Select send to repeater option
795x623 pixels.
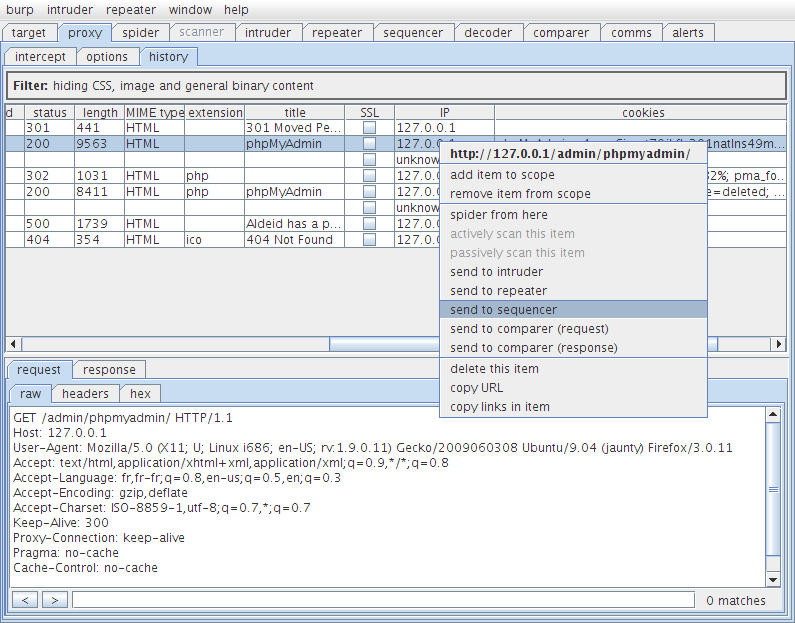coord(498,291)
